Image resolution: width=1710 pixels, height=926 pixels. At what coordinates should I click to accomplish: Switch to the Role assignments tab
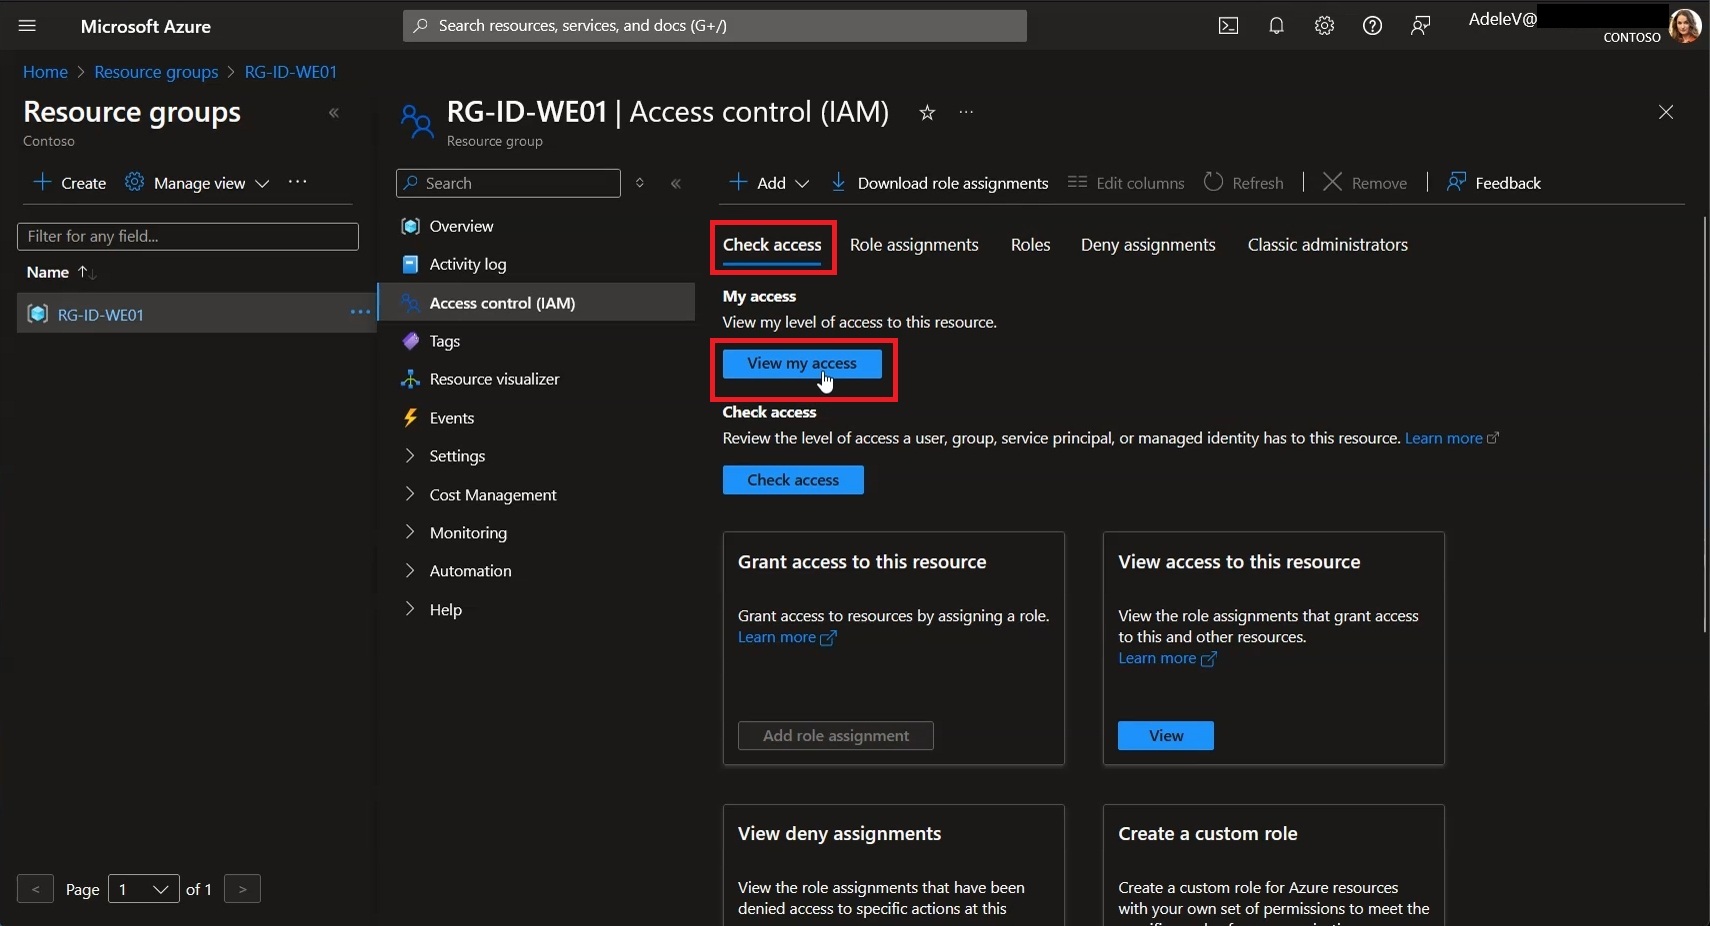(914, 245)
